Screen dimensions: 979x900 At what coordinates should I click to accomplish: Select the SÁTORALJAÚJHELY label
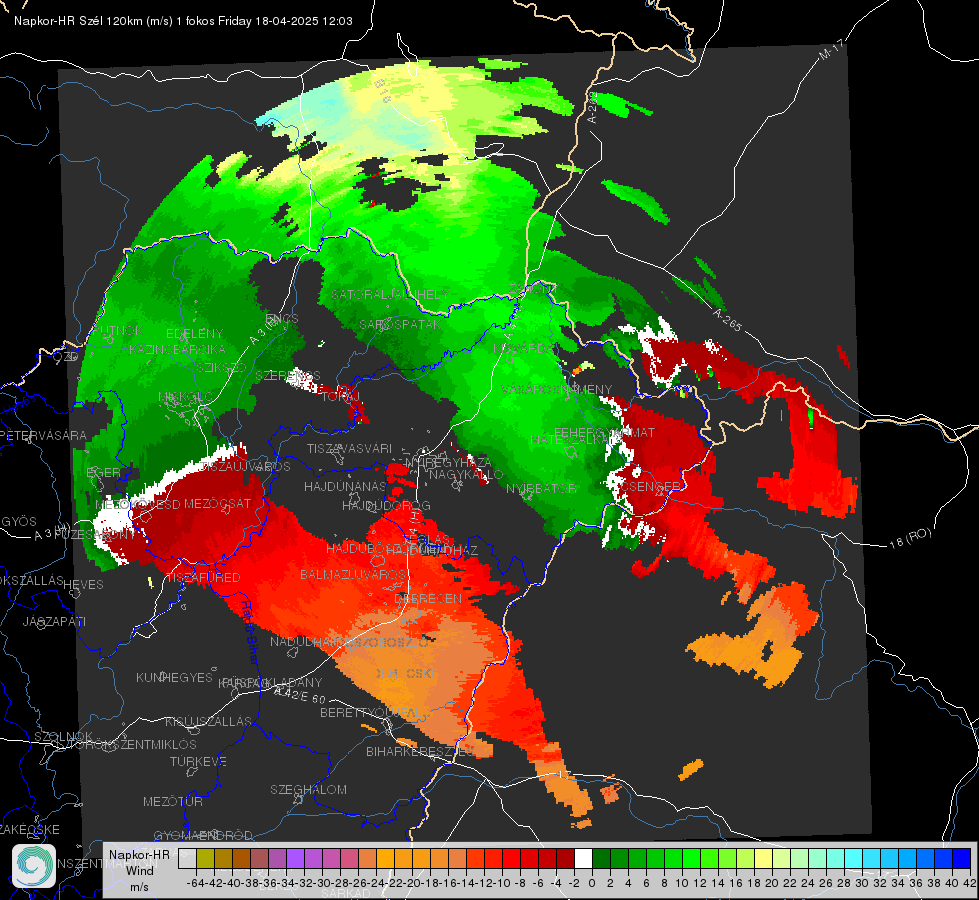[390, 294]
